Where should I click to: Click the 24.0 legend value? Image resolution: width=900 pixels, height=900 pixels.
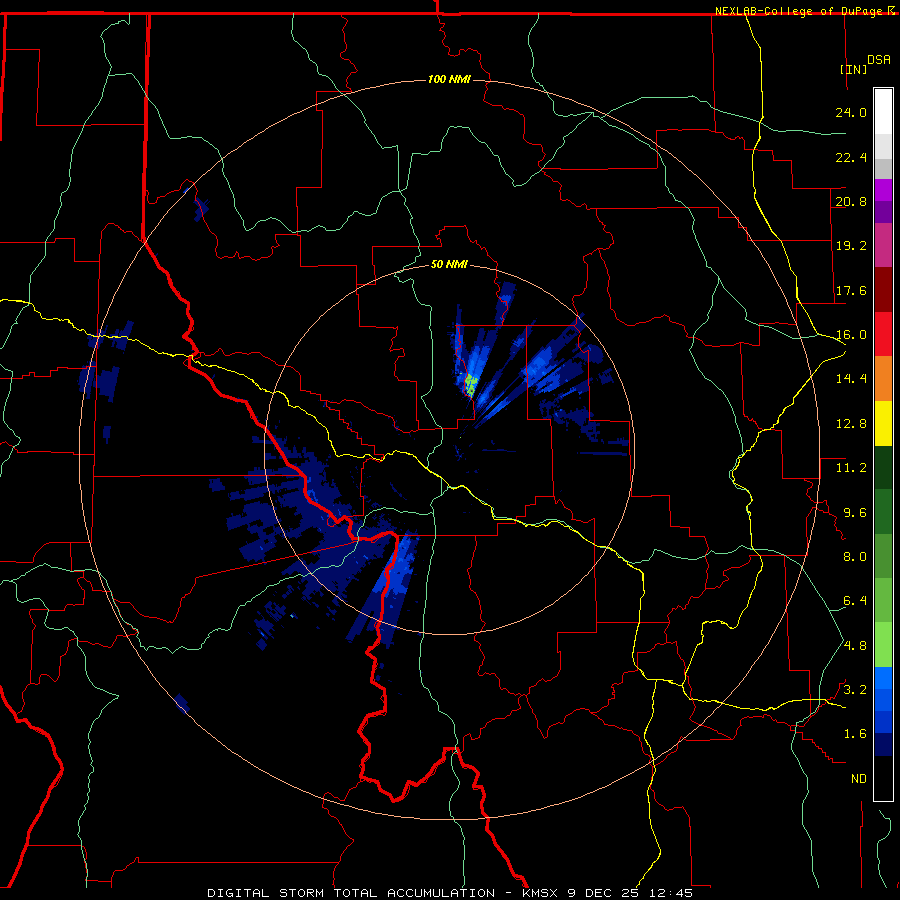coord(851,112)
